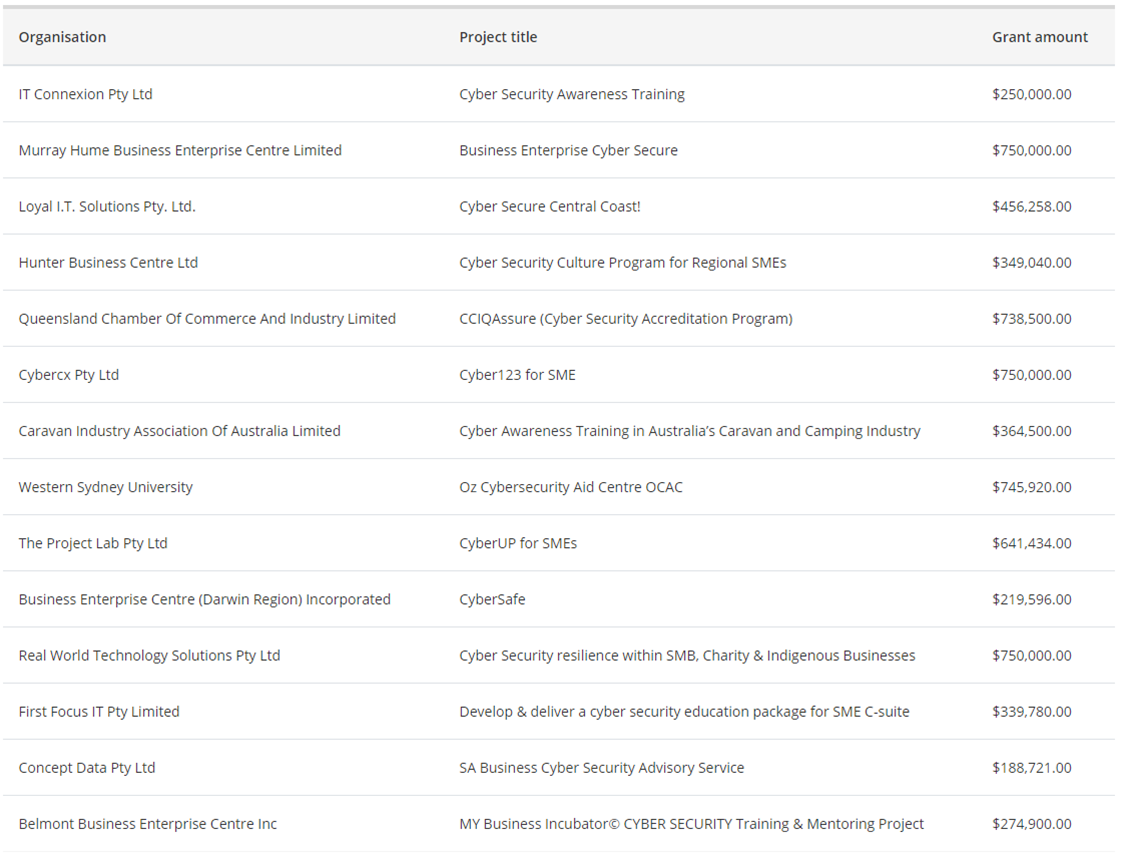The width and height of the screenshot is (1123, 857).
Task: Select Hunter Business Centre Ltd cell
Action: coord(108,263)
